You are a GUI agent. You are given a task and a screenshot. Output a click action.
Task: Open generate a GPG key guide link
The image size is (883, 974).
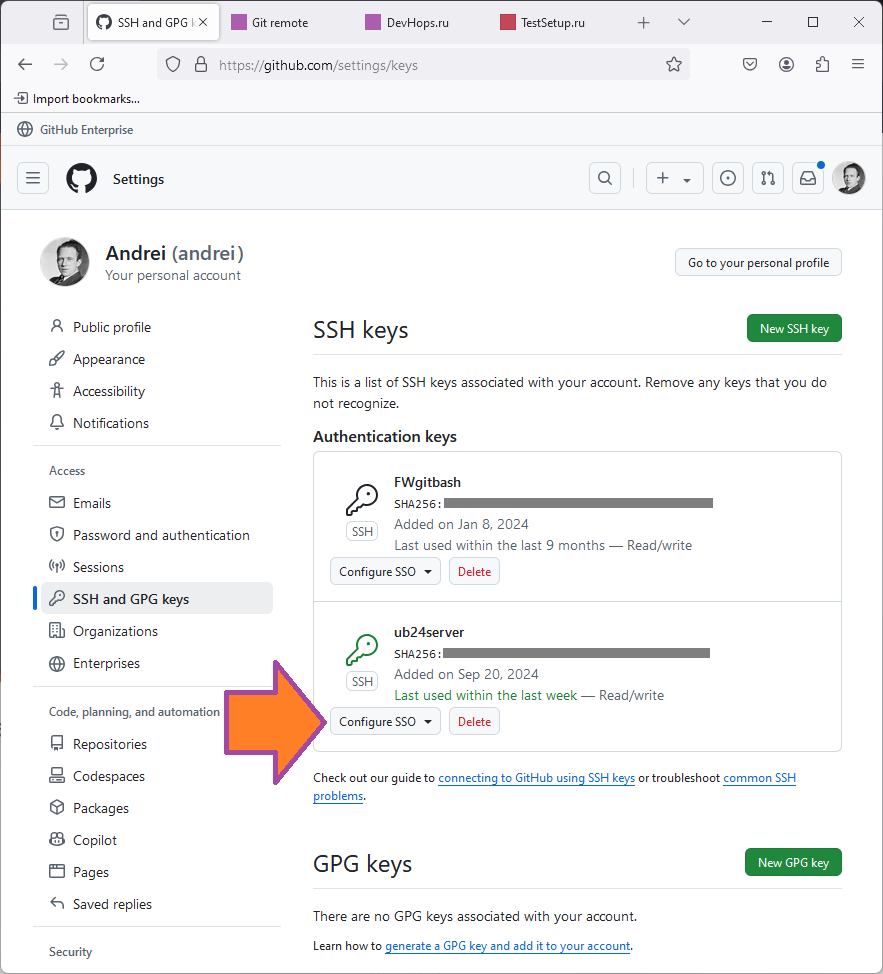(x=507, y=945)
